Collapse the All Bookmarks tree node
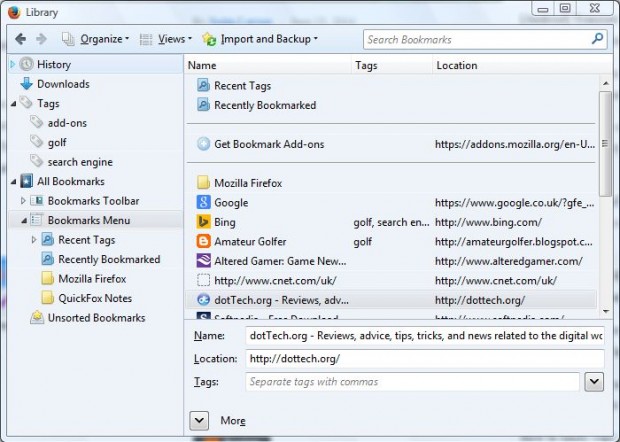This screenshot has height=442, width=620. click(13, 182)
